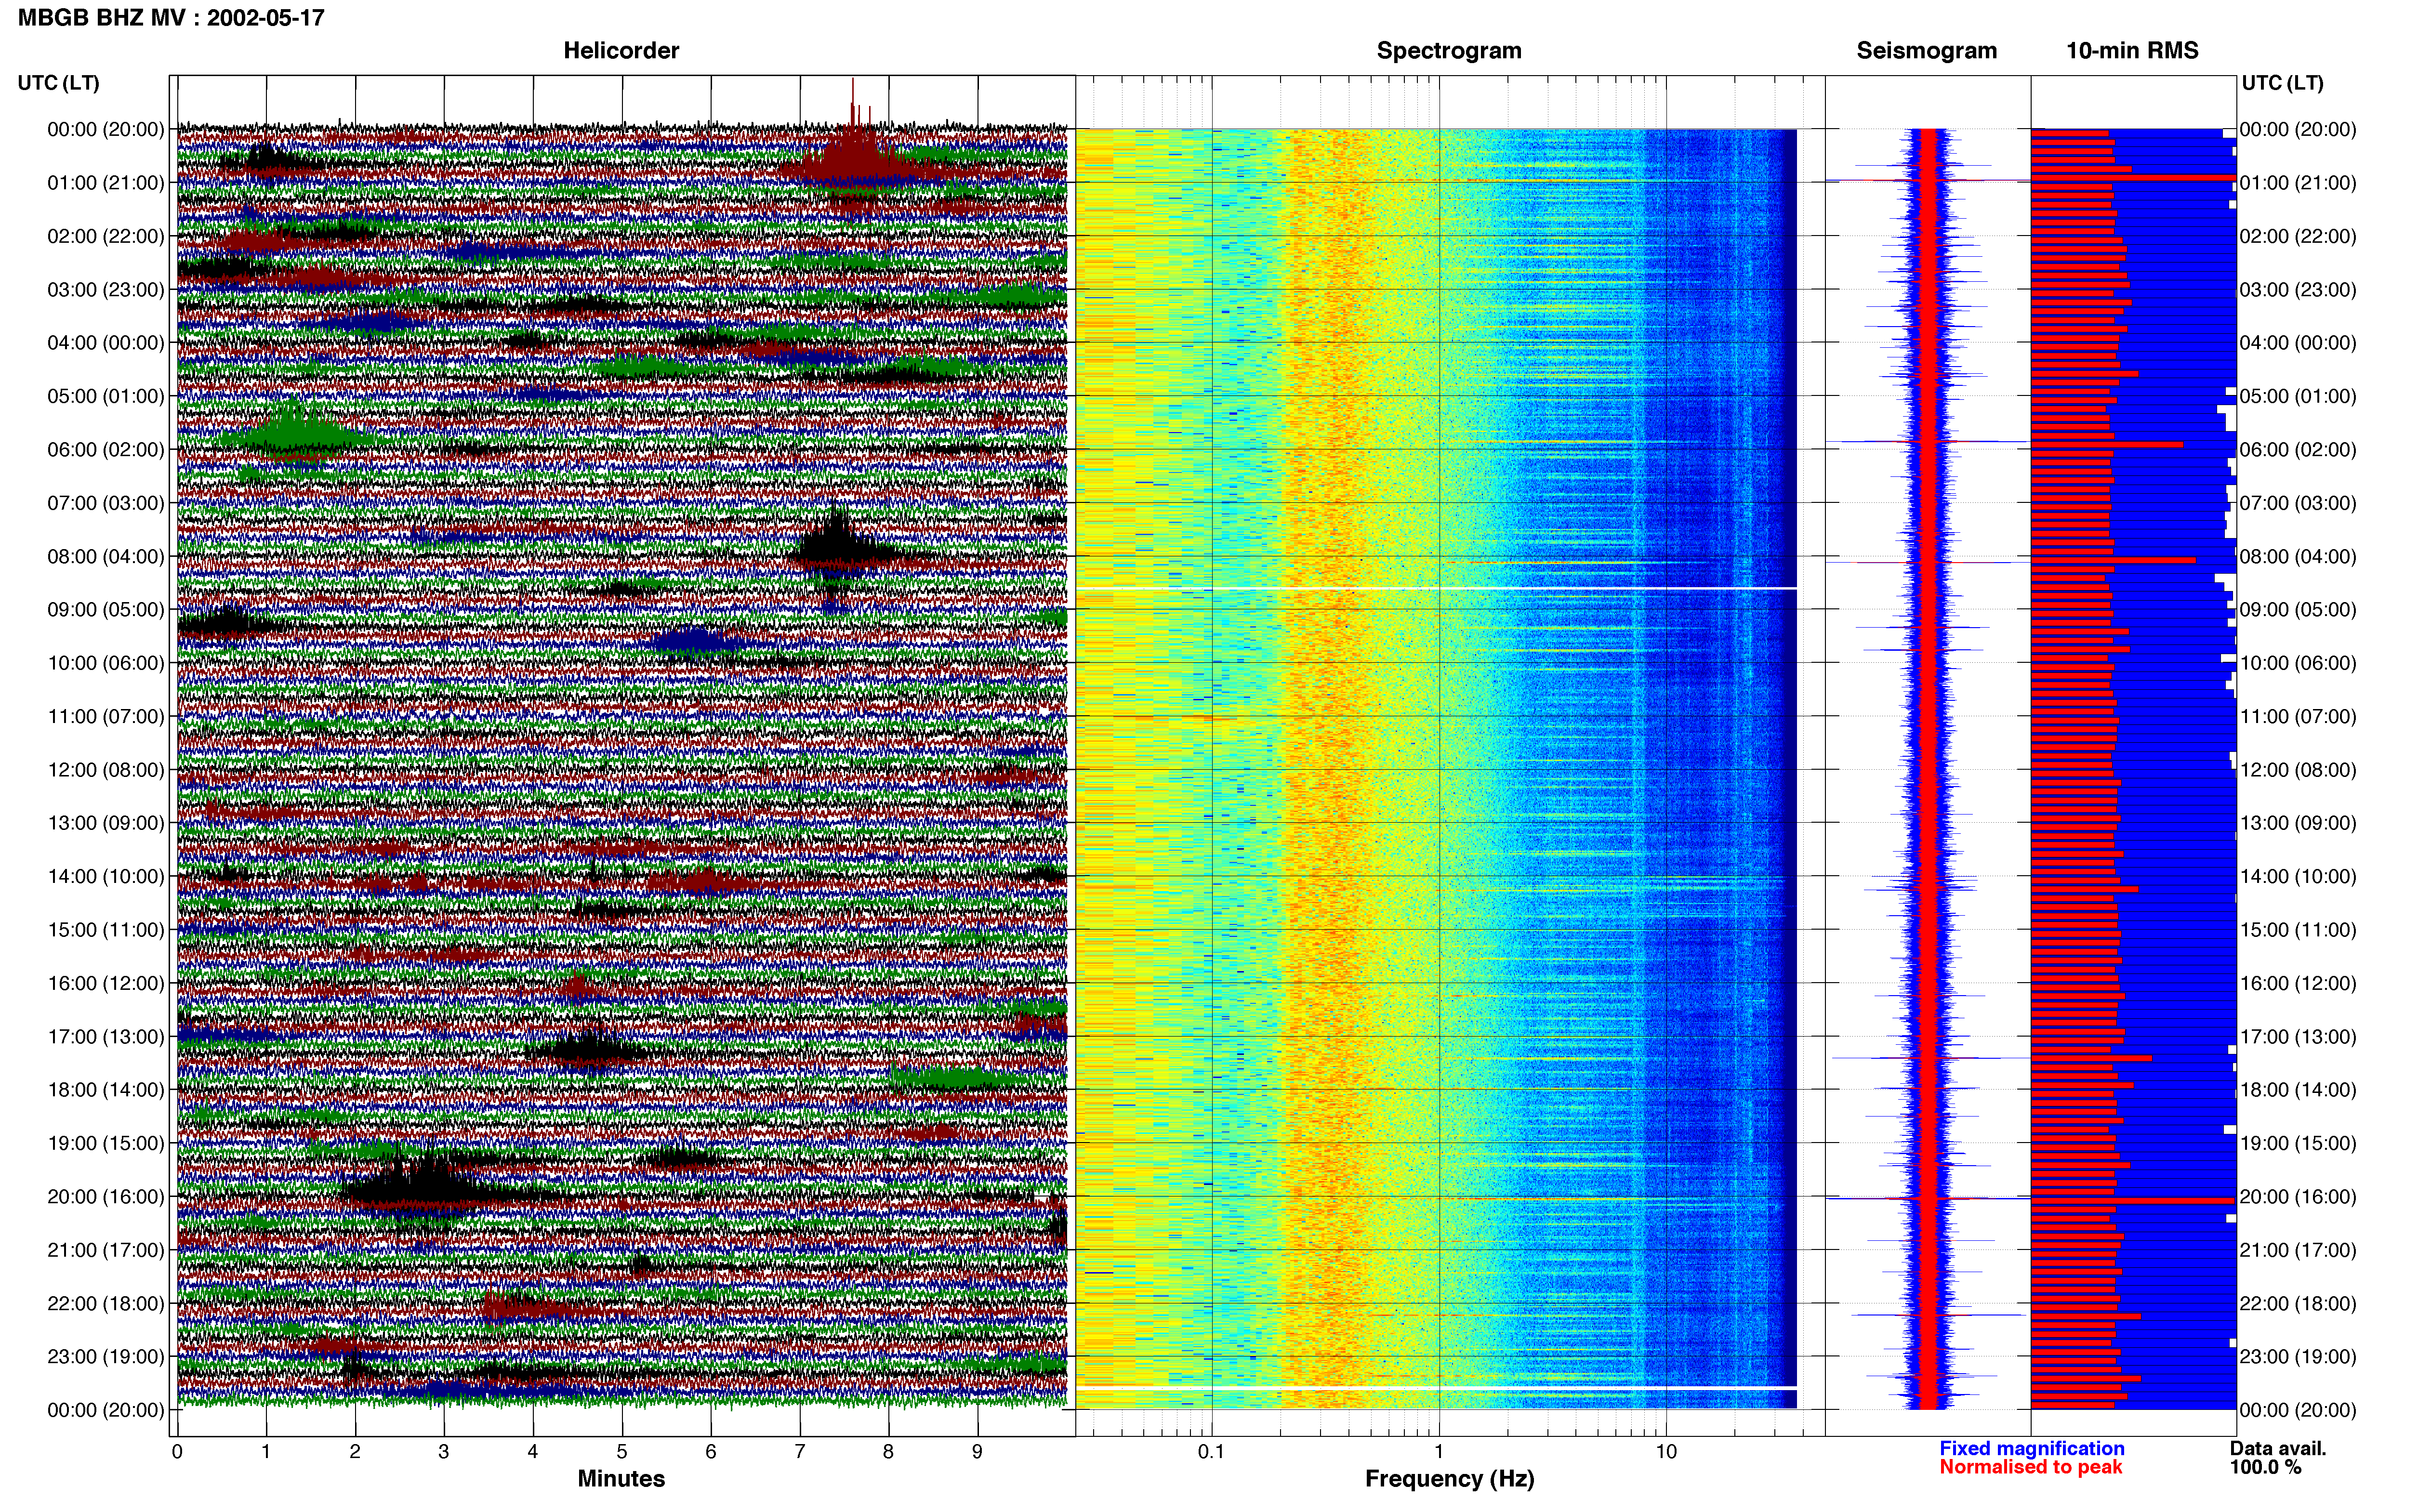The height and width of the screenshot is (1512, 2418).
Task: Click the left '14:00 (10:00)' time label
Action: tap(105, 876)
